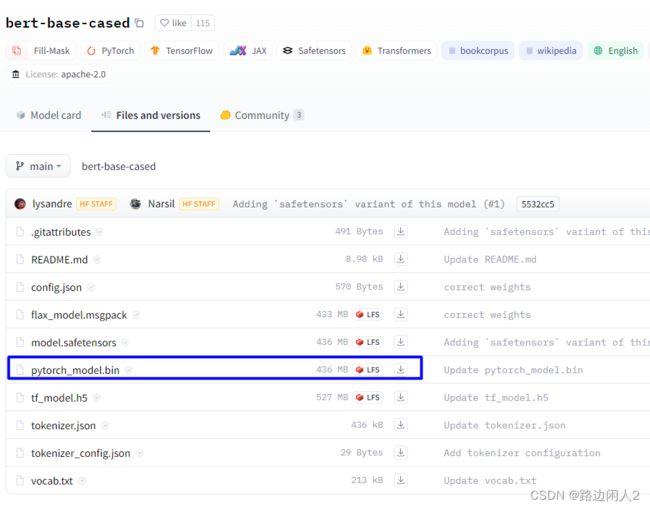
Task: Select the English language tag
Action: tap(616, 51)
